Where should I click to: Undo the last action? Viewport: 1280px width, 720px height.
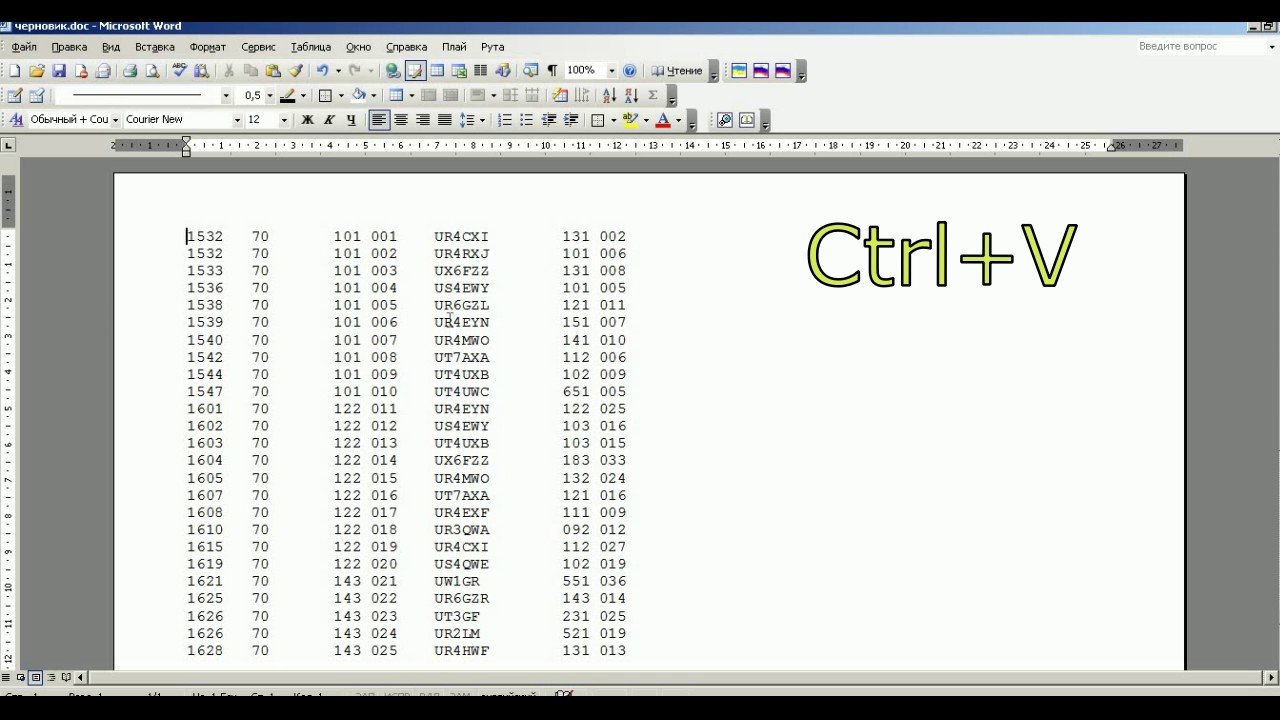[x=322, y=71]
